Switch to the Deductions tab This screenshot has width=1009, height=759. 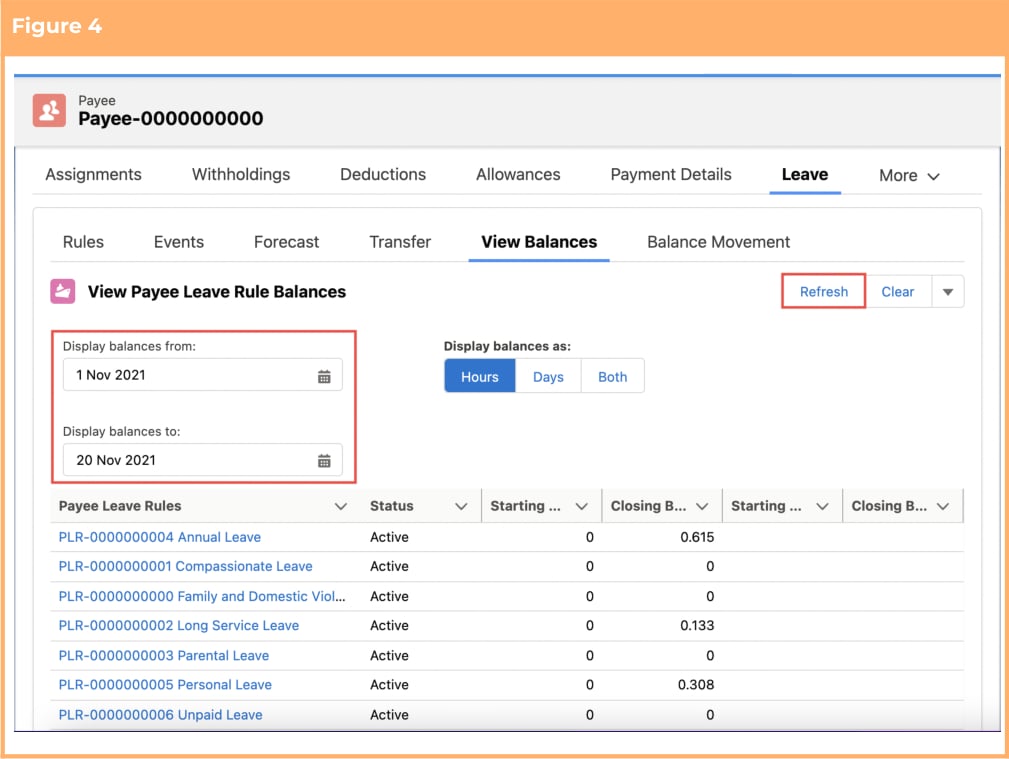(383, 174)
